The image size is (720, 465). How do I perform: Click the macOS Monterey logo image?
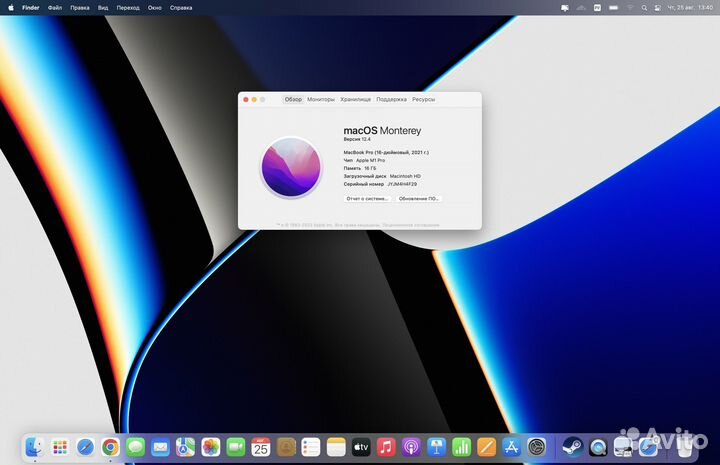click(x=291, y=167)
